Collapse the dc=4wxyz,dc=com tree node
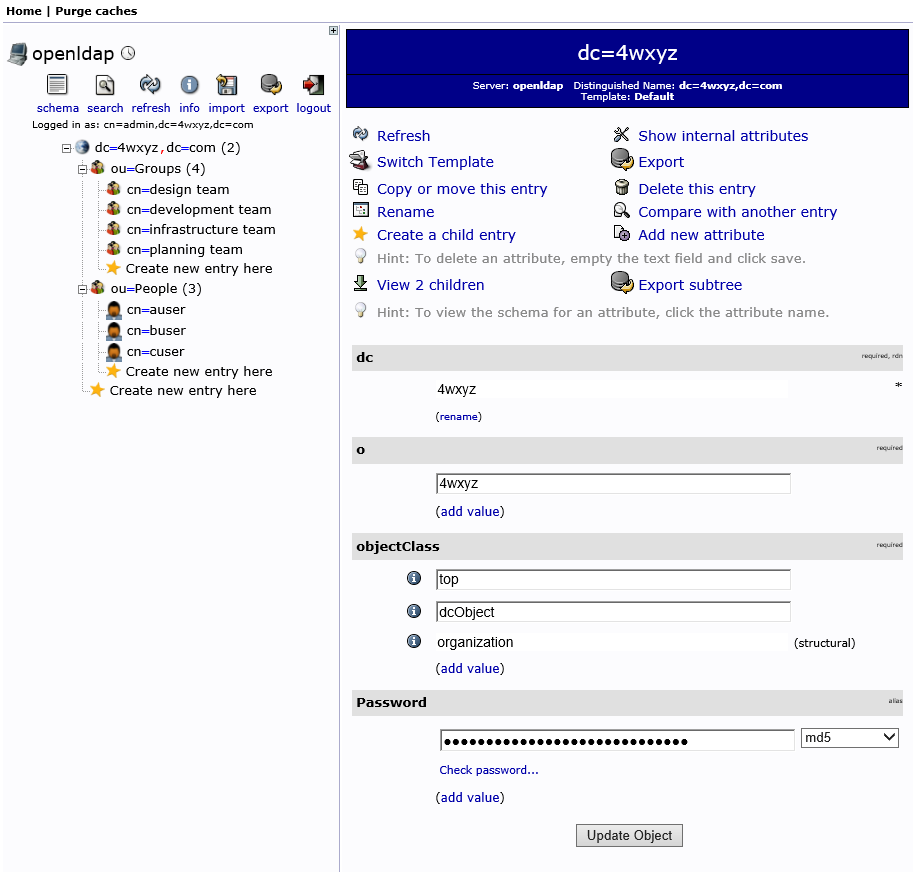 click(66, 148)
